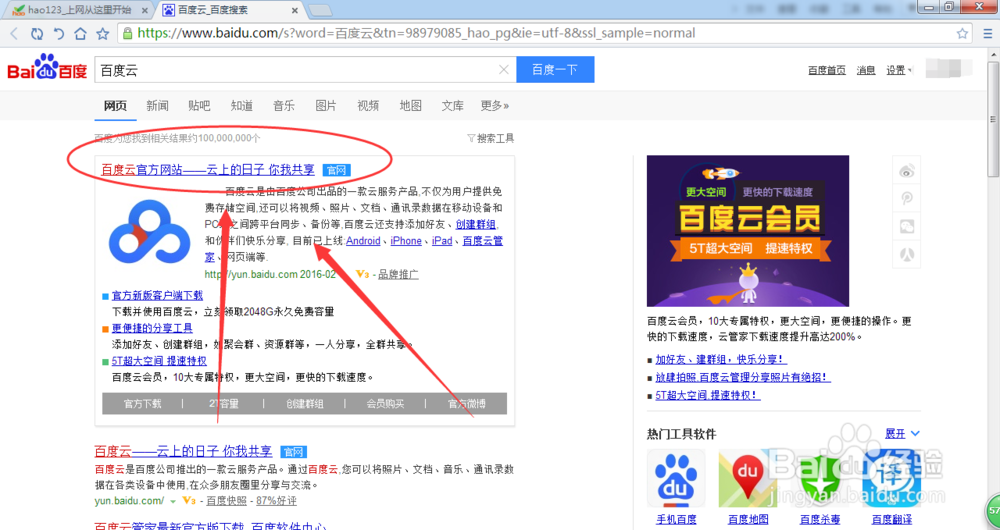Select the 音乐 search category
The width and height of the screenshot is (1000, 530).
(x=284, y=106)
